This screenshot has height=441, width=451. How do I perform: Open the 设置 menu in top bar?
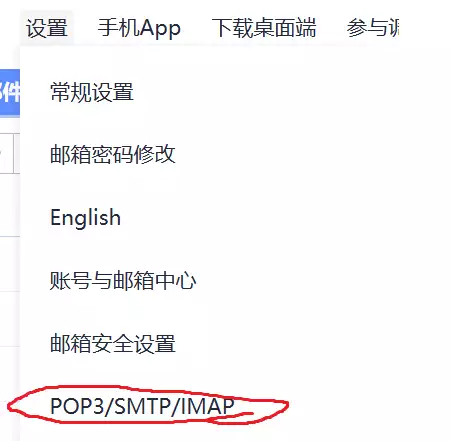[x=47, y=28]
